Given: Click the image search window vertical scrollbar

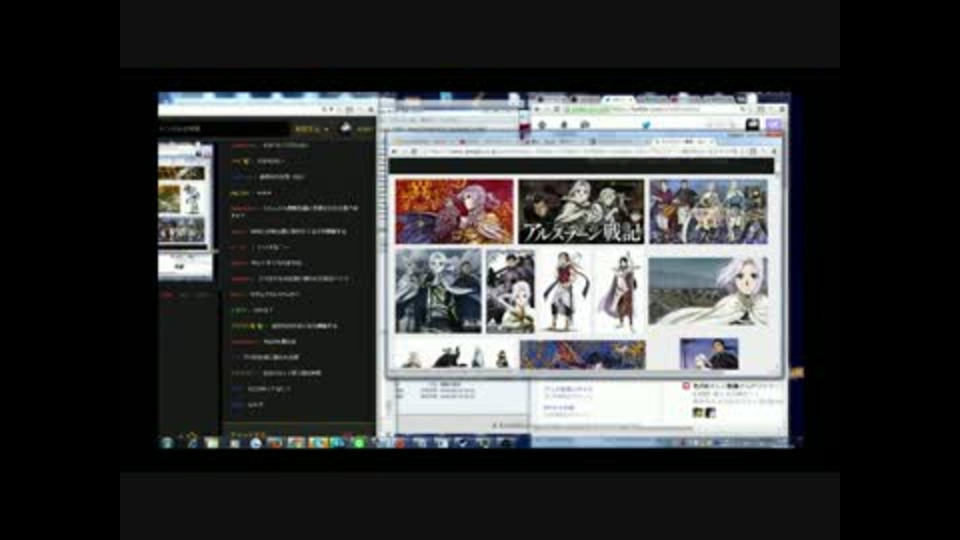Looking at the screenshot, I should [778, 263].
